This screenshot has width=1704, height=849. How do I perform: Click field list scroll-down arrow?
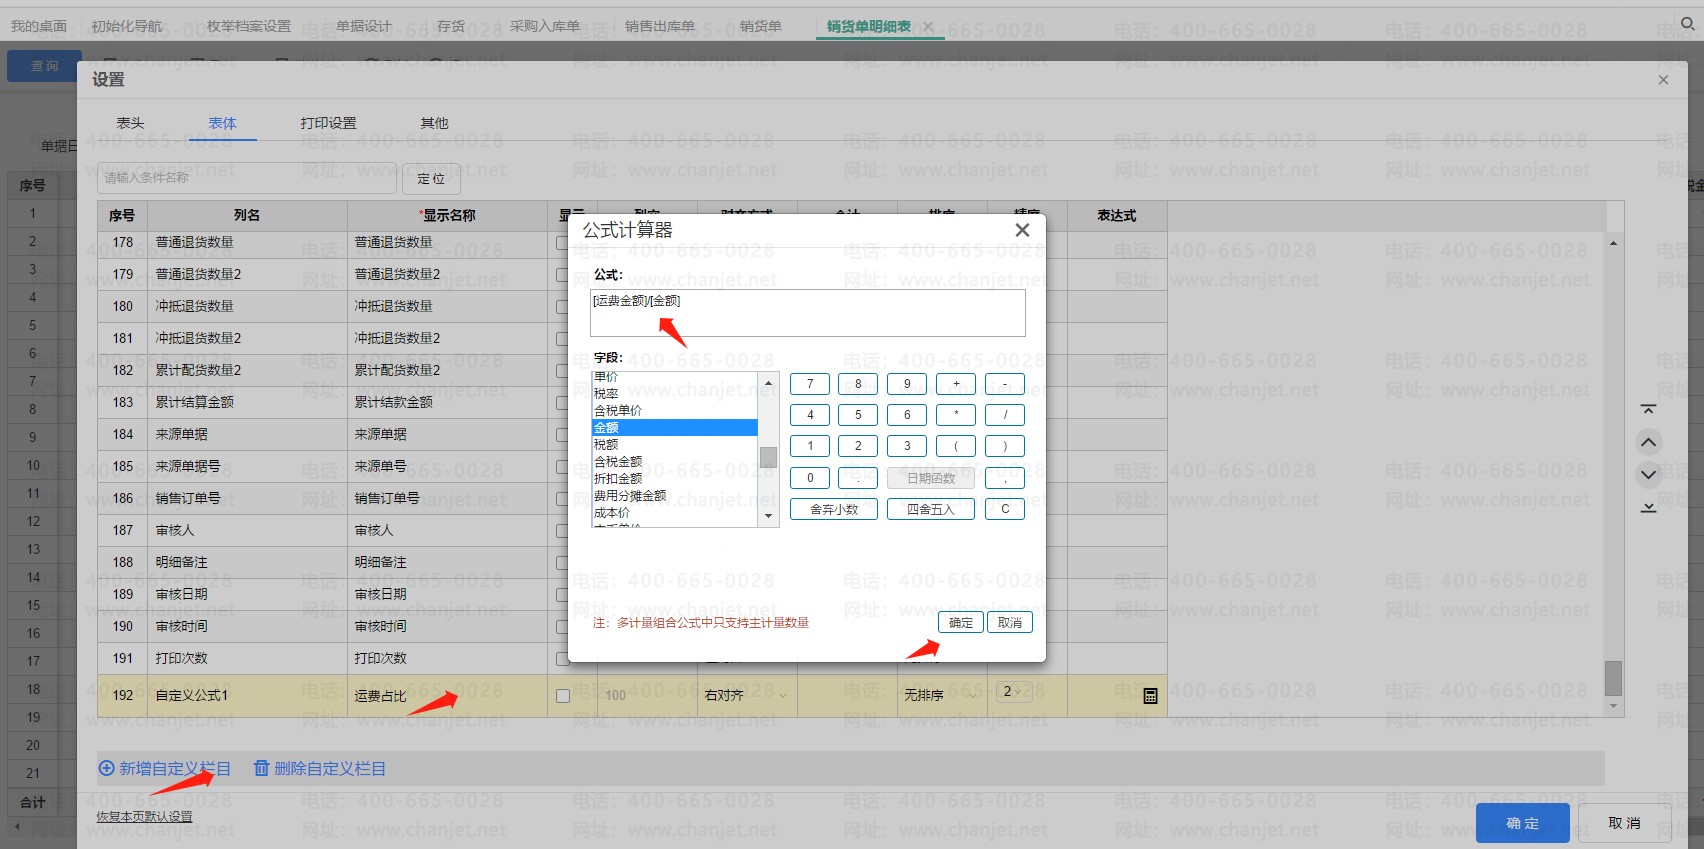768,516
